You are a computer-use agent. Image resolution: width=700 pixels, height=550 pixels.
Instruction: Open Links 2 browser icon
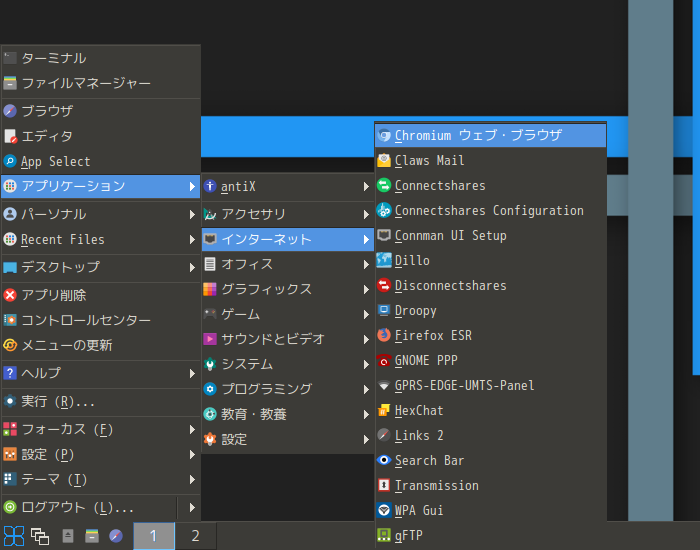click(x=384, y=435)
